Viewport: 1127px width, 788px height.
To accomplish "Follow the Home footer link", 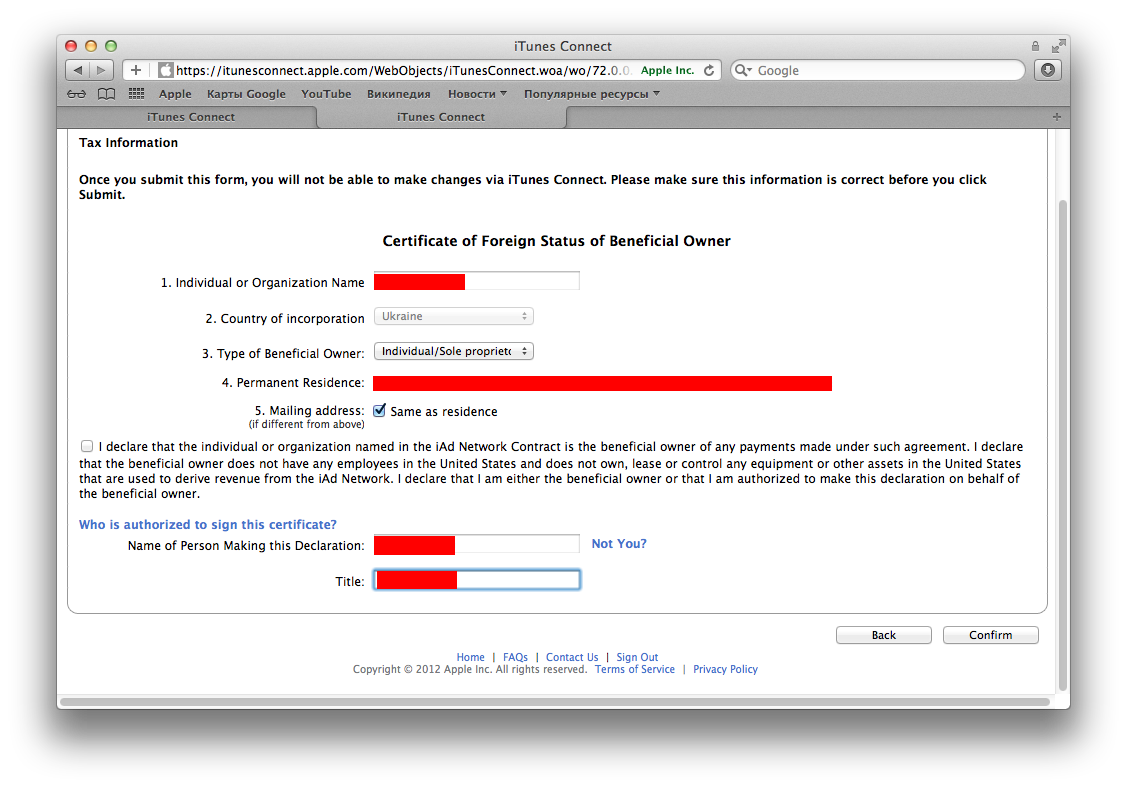I will point(470,657).
